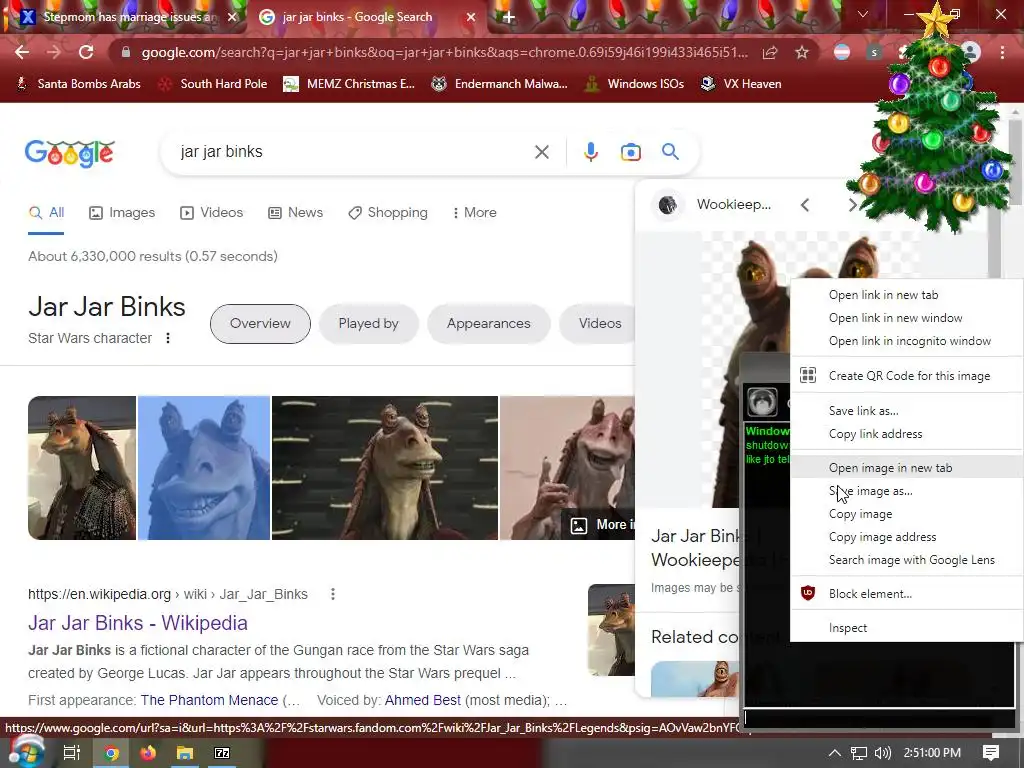Image resolution: width=1024 pixels, height=768 pixels.
Task: Switch to Images results
Action: pyautogui.click(x=122, y=213)
